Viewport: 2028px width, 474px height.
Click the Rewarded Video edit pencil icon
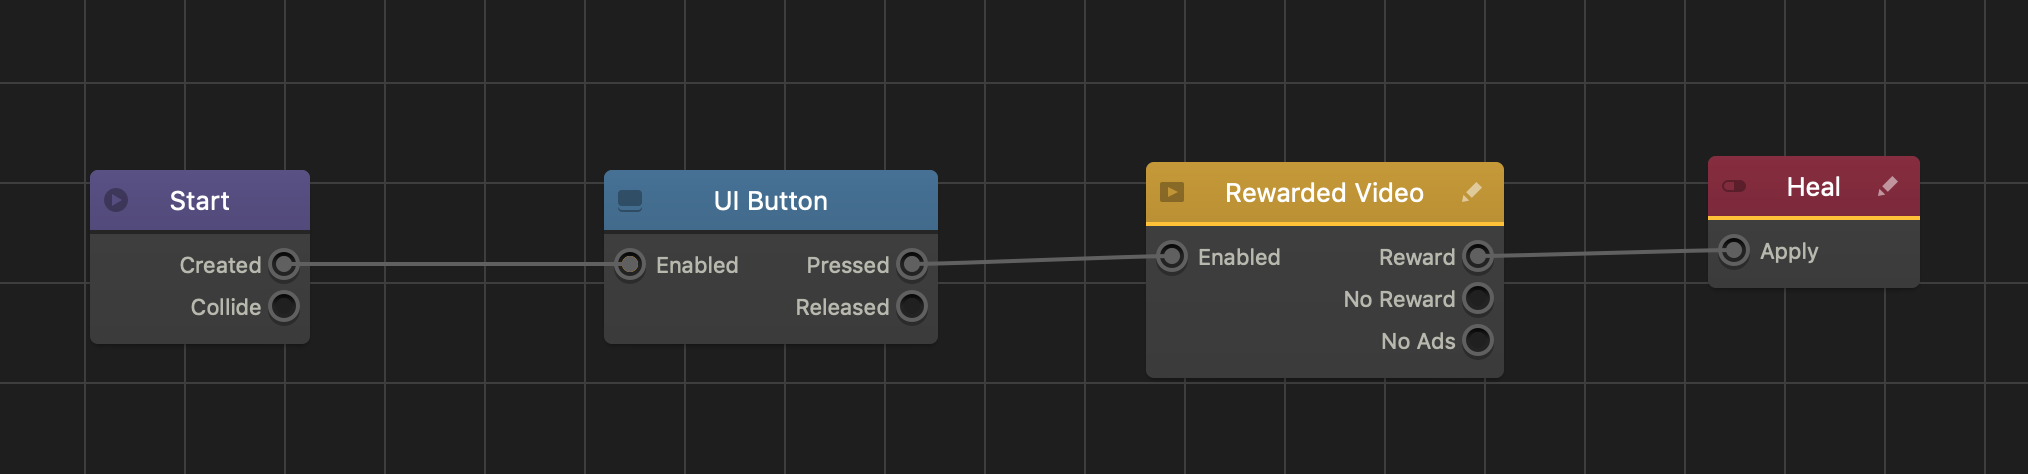[1471, 192]
